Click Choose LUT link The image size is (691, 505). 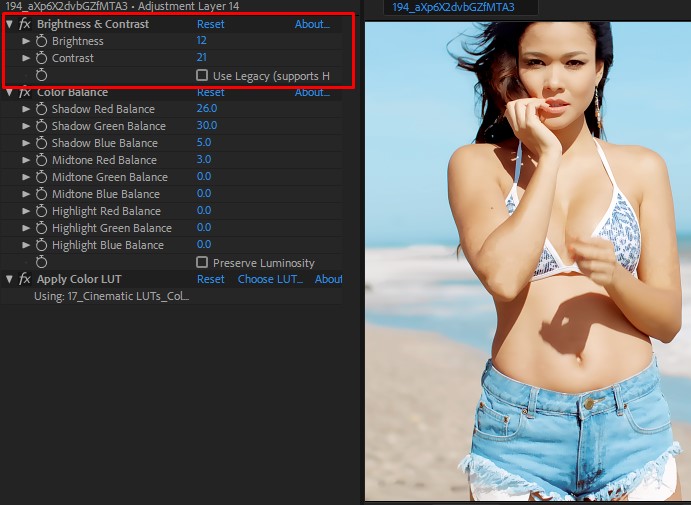click(270, 279)
